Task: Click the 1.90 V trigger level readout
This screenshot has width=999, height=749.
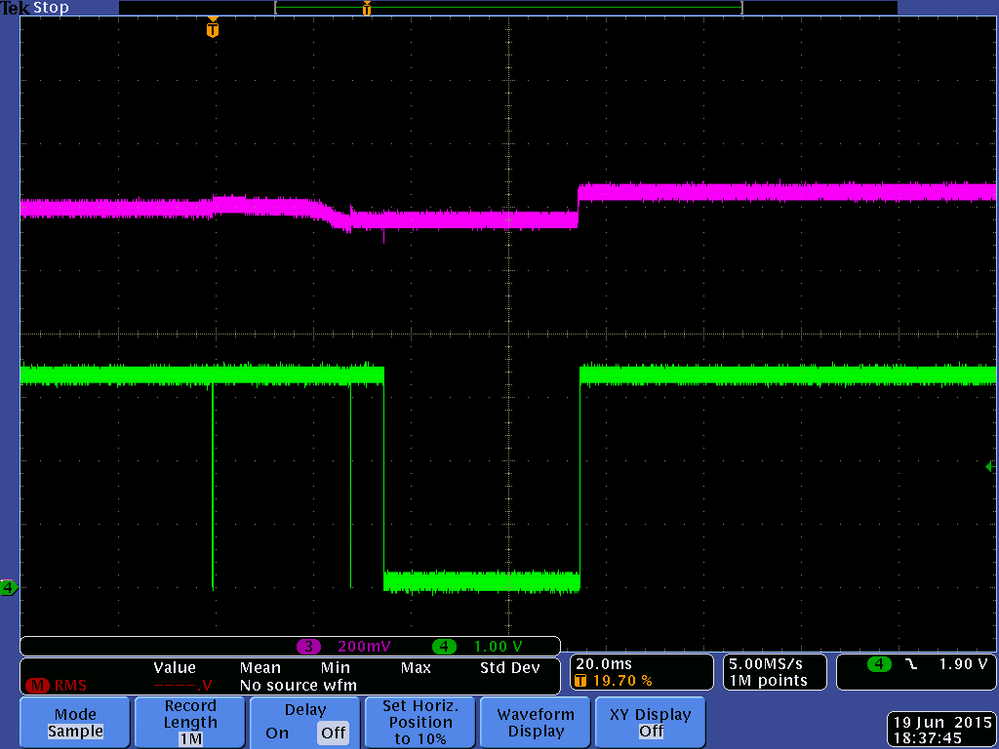Action: (963, 664)
